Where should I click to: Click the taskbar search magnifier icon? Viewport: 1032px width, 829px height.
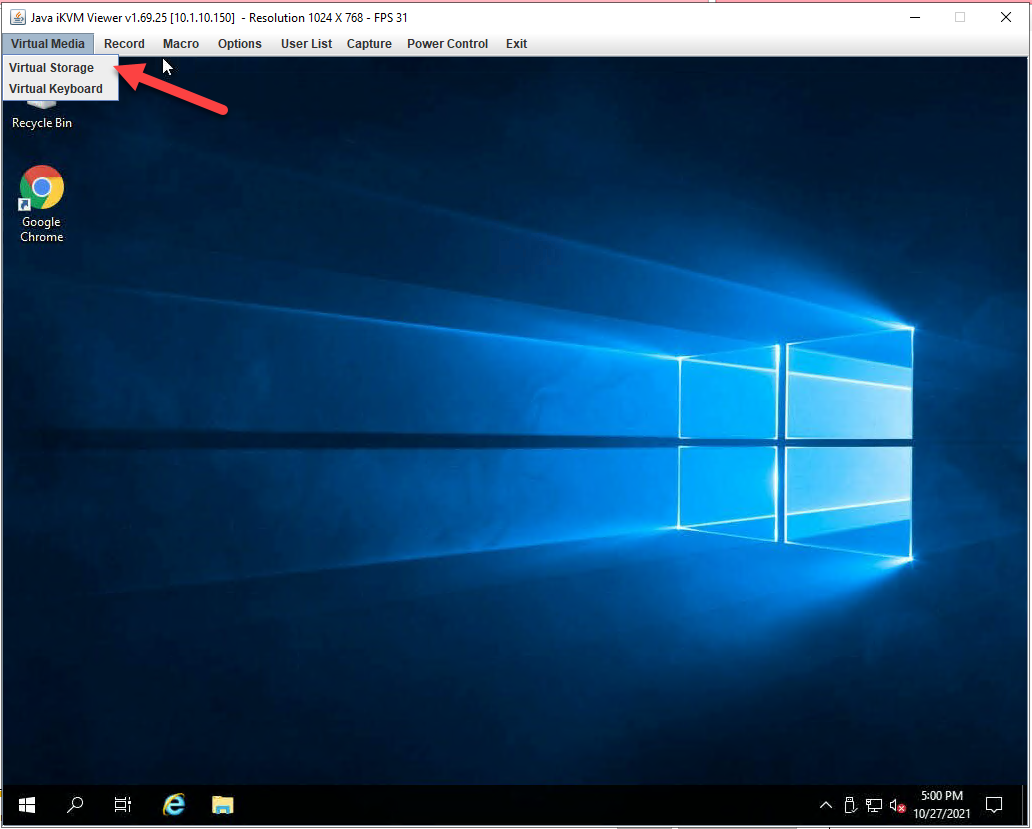point(75,804)
